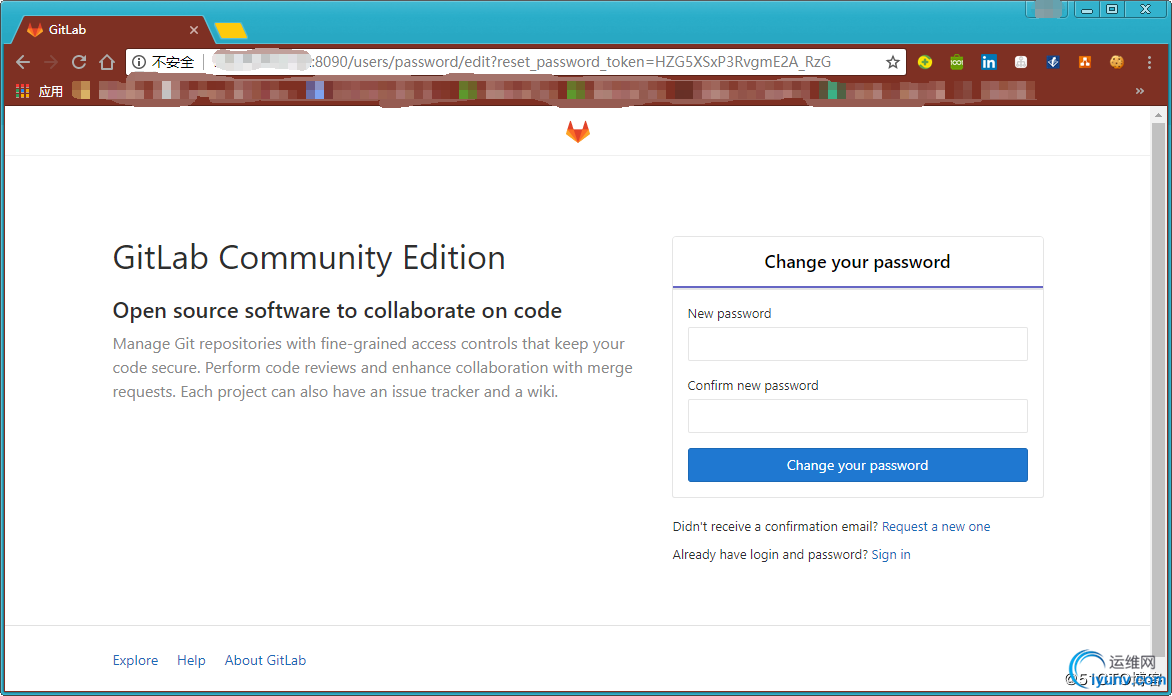The width and height of the screenshot is (1172, 696).
Task: Click the Change your password submit button
Action: [x=857, y=465]
